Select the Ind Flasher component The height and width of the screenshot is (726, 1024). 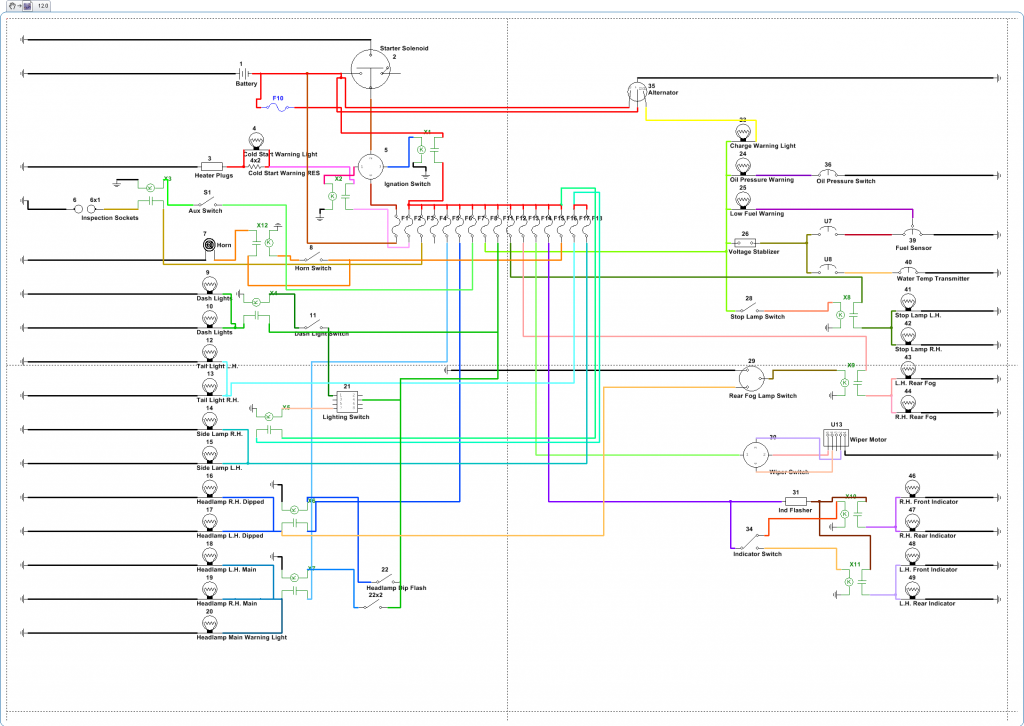tap(797, 500)
